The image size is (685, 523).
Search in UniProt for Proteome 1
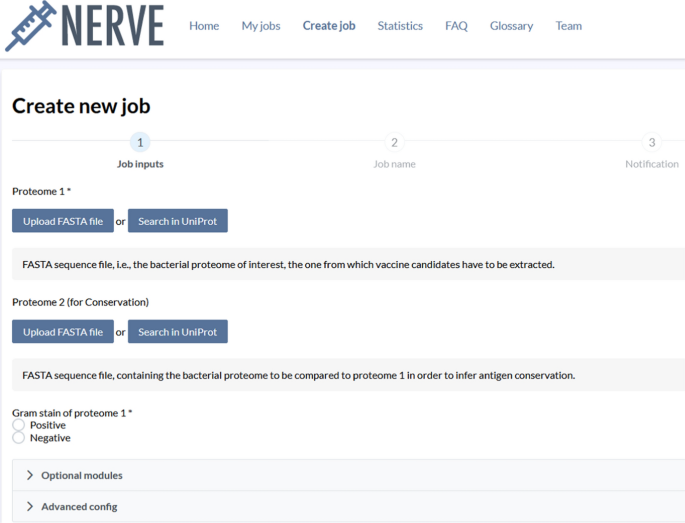coord(178,221)
